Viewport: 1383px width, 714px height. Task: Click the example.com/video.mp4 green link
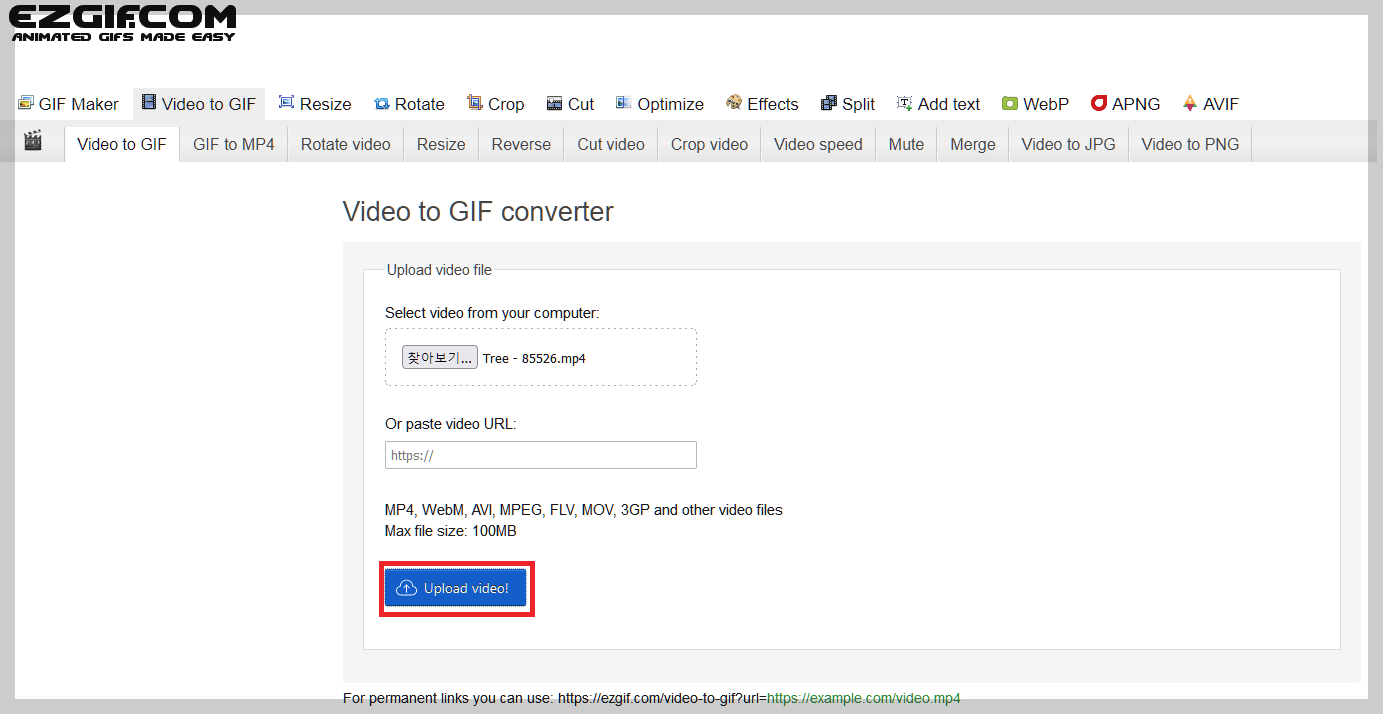863,698
